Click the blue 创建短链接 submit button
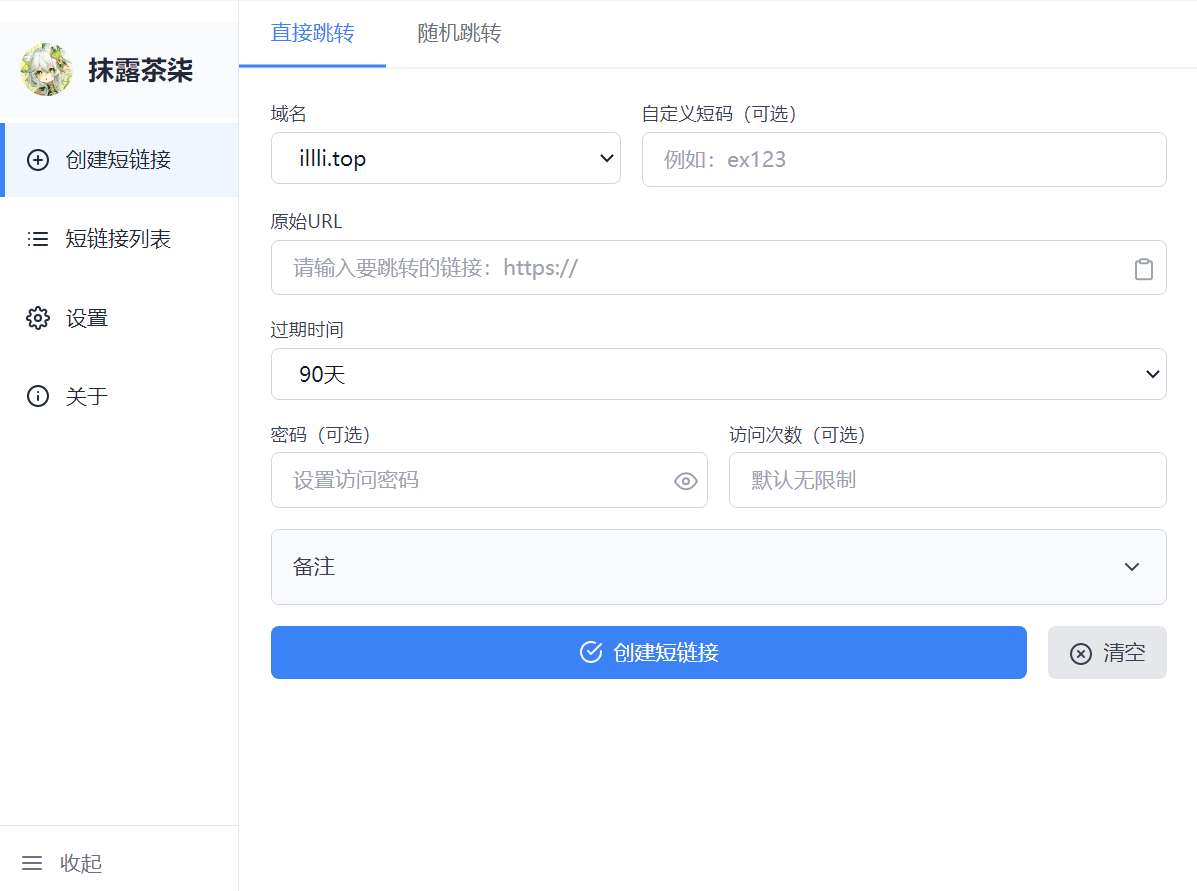 (x=648, y=653)
